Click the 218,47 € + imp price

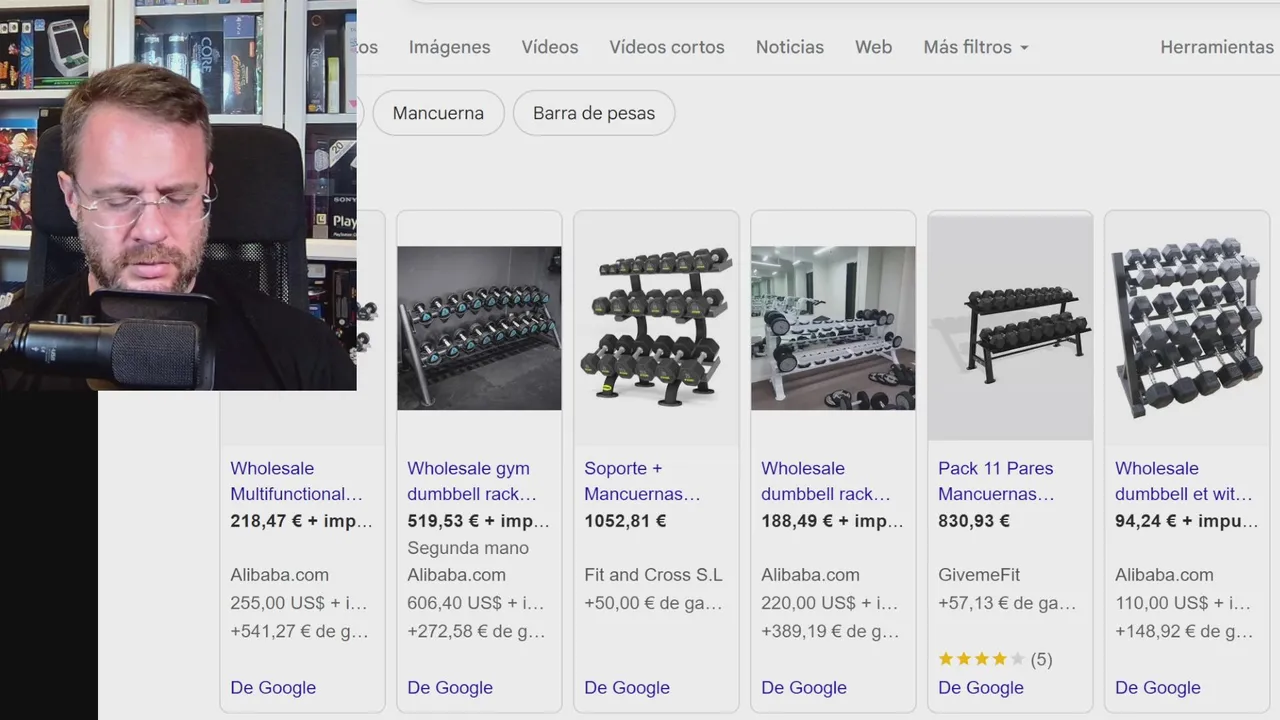pos(301,521)
